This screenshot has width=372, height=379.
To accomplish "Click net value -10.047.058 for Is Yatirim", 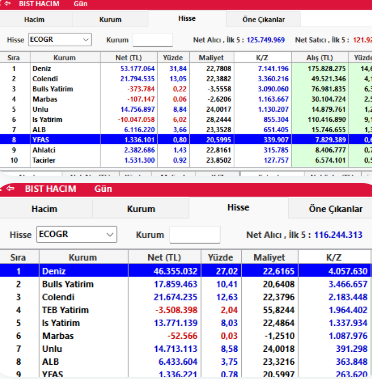I will 136,119.
